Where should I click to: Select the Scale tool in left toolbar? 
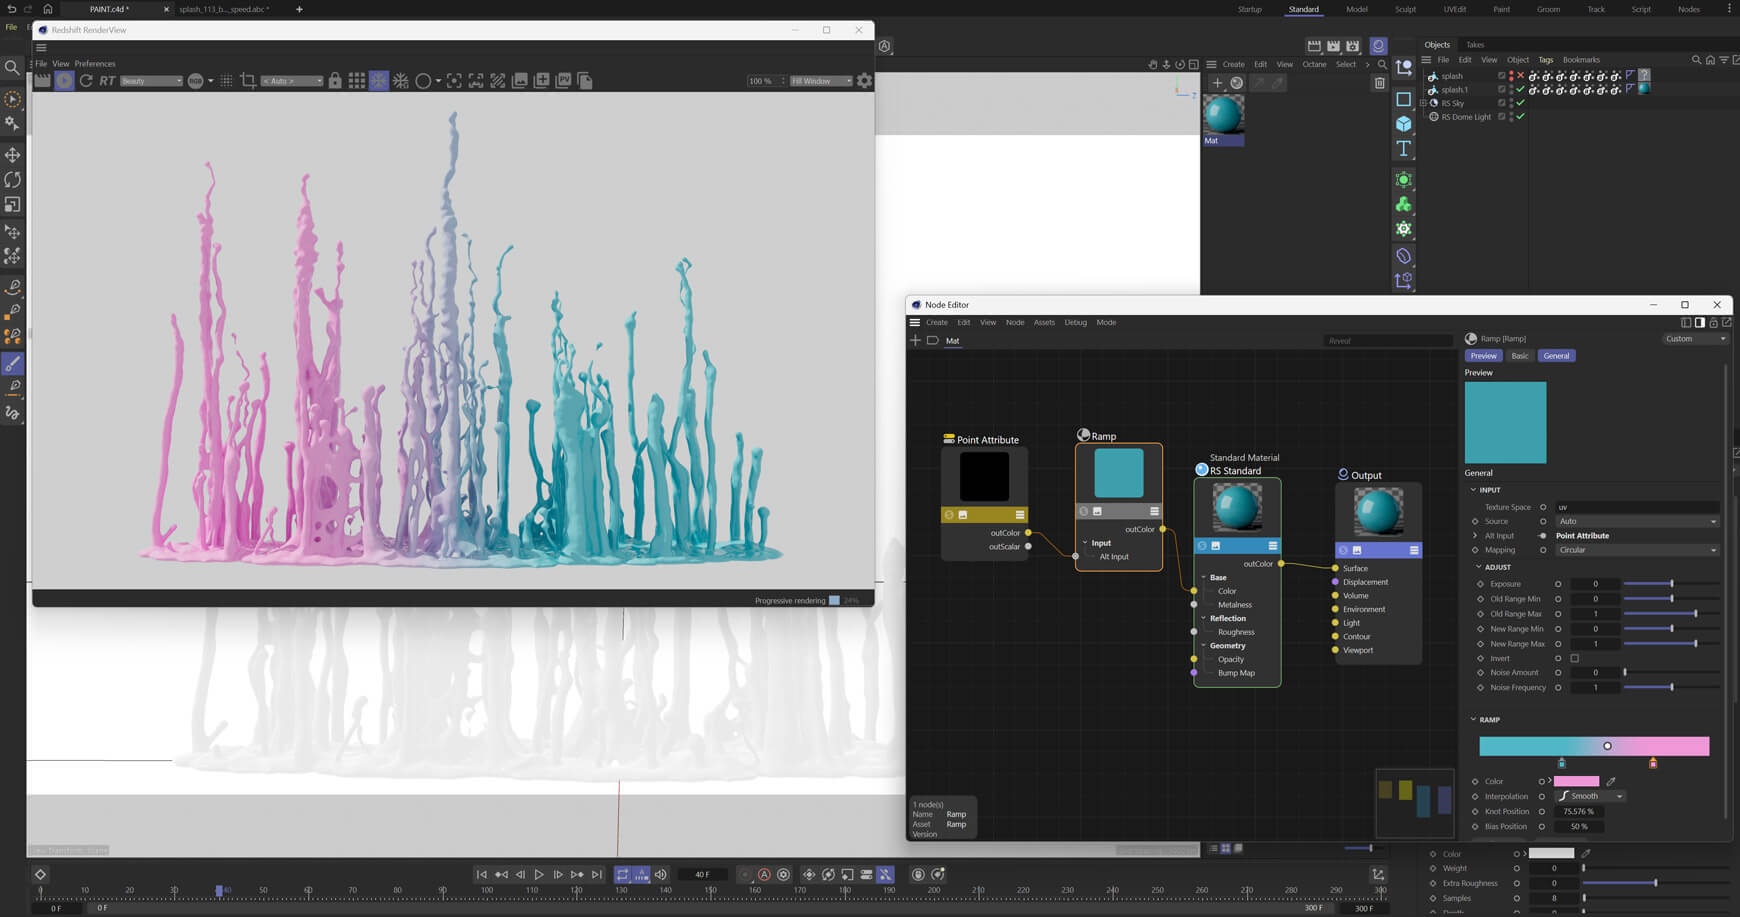(13, 204)
